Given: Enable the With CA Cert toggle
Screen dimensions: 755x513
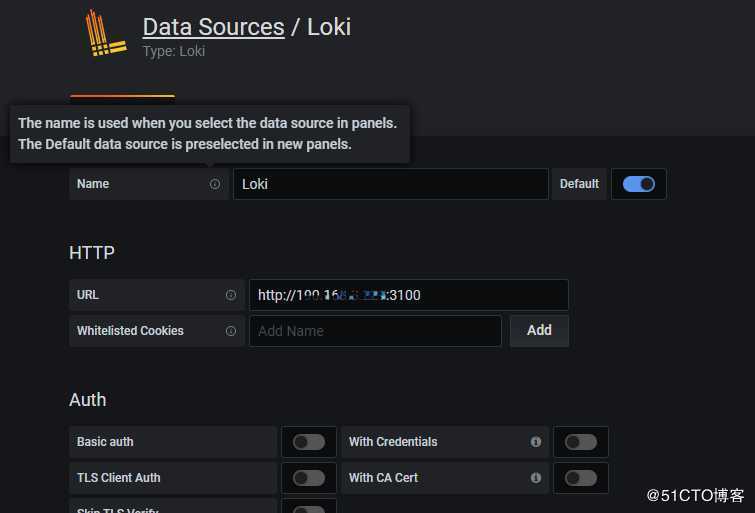Looking at the screenshot, I should [x=581, y=478].
